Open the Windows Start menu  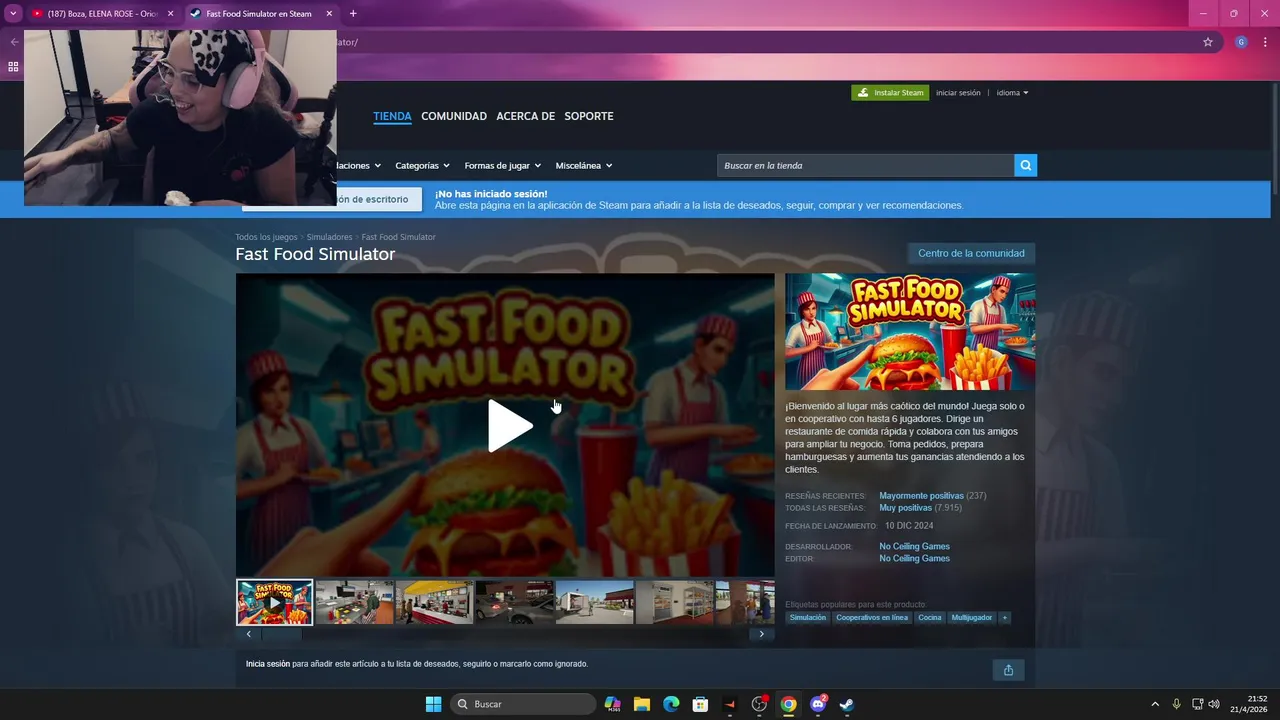click(433, 704)
